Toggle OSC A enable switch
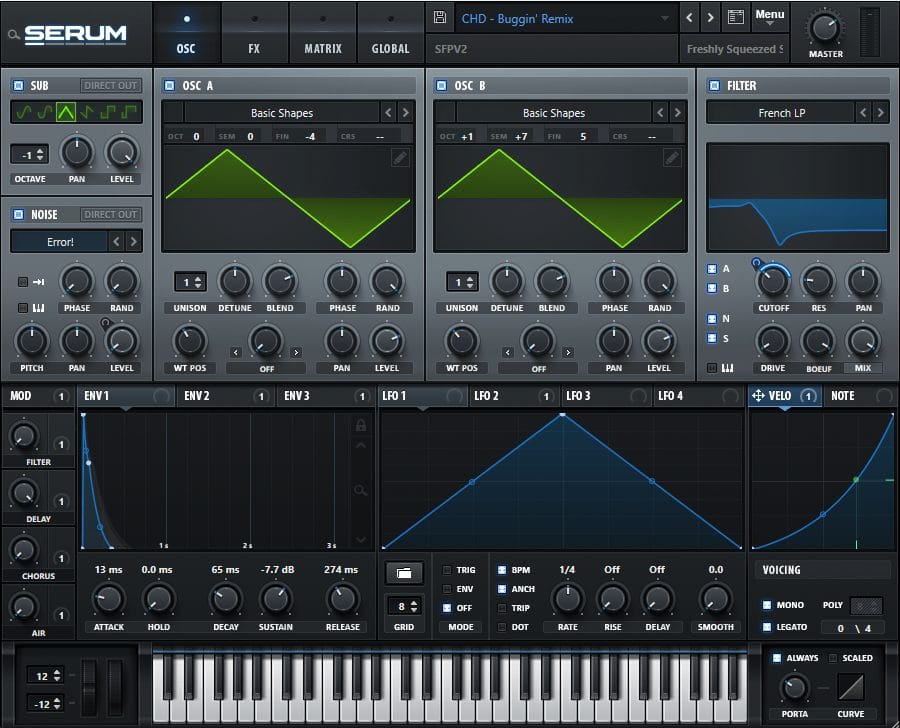The height and width of the screenshot is (728, 900). coord(169,86)
